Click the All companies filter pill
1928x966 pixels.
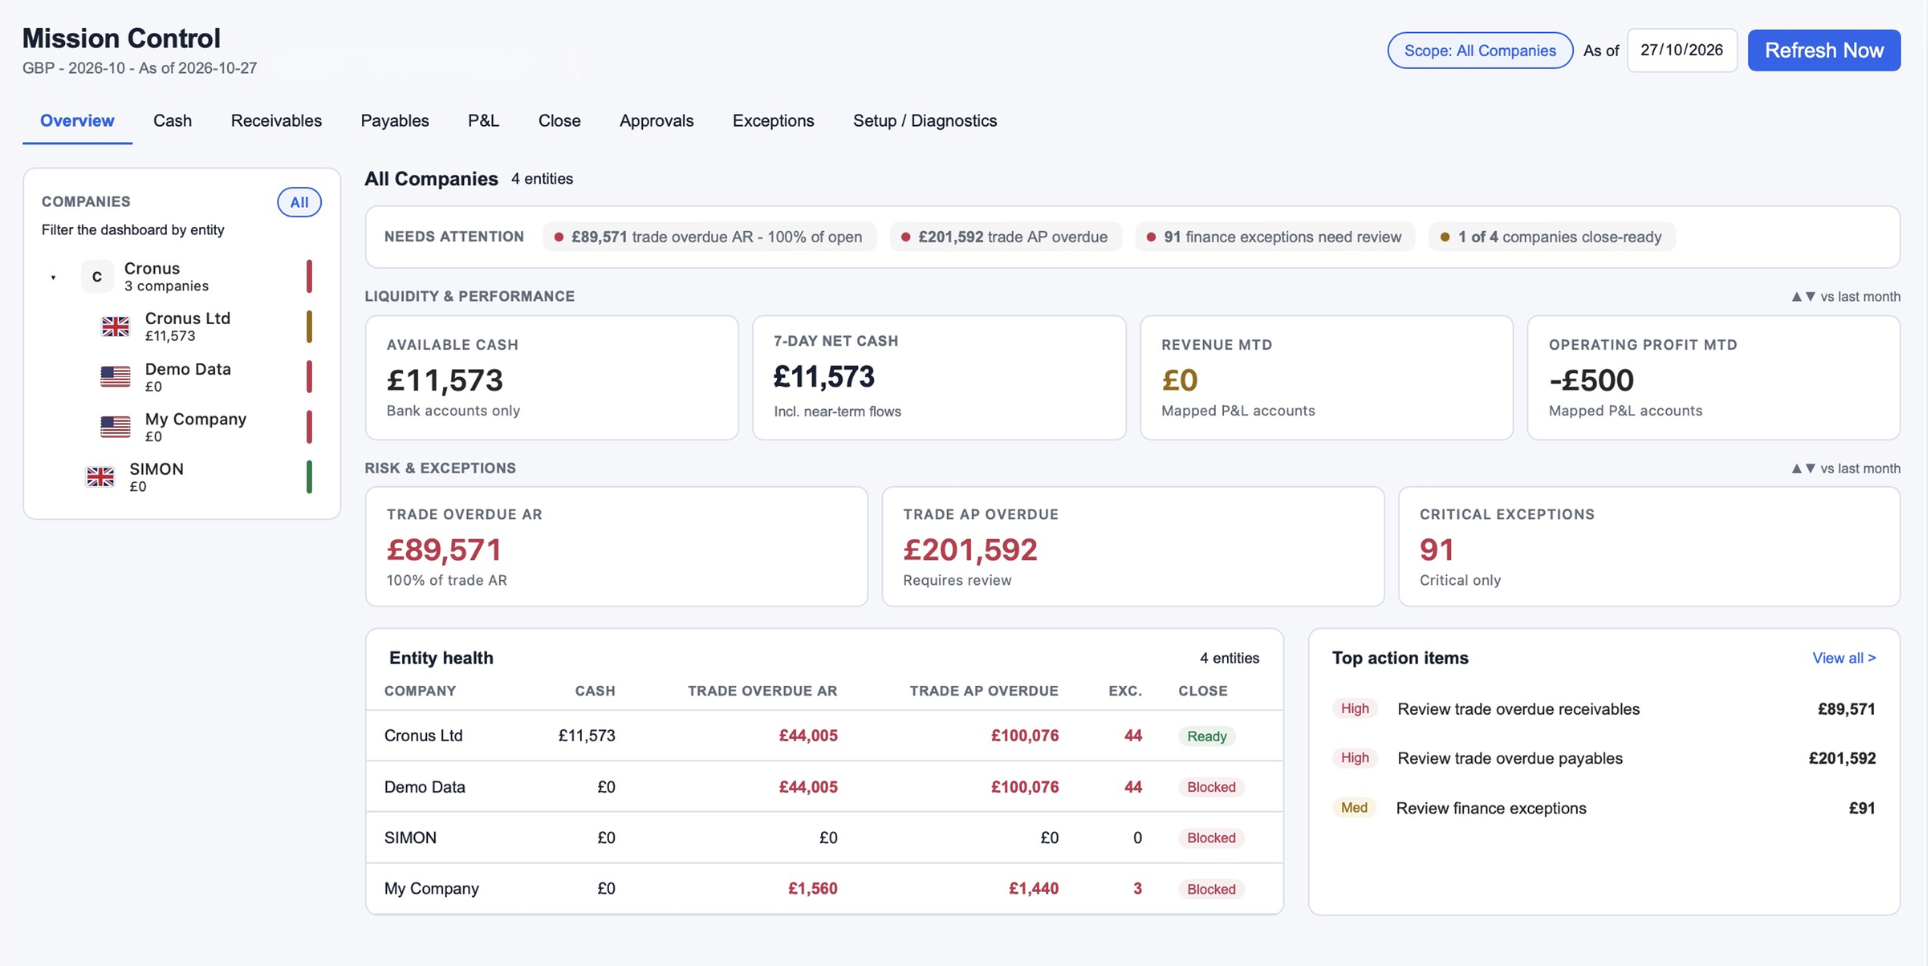pyautogui.click(x=299, y=202)
